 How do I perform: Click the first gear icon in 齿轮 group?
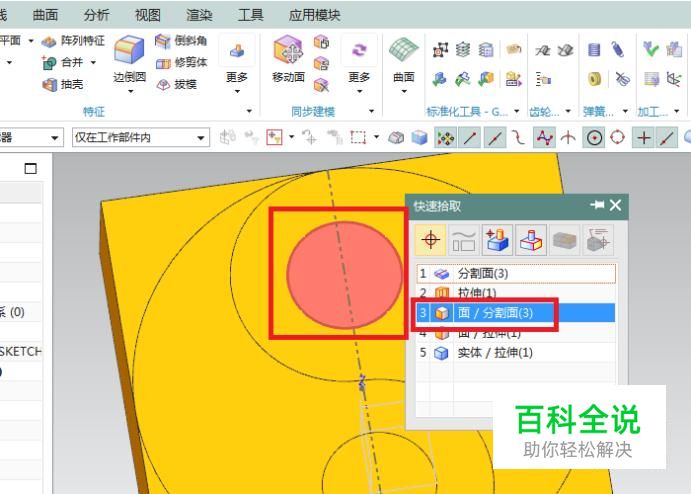pos(542,50)
